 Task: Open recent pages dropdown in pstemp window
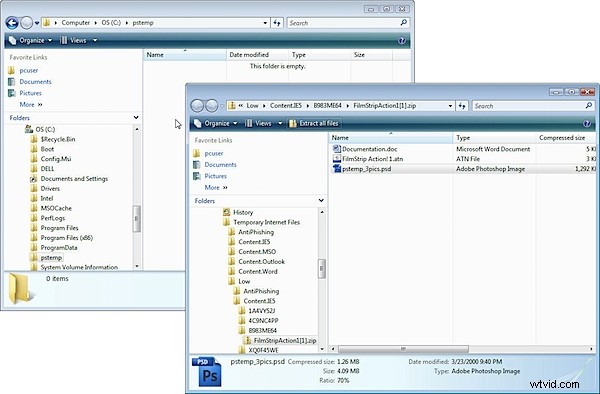37,23
